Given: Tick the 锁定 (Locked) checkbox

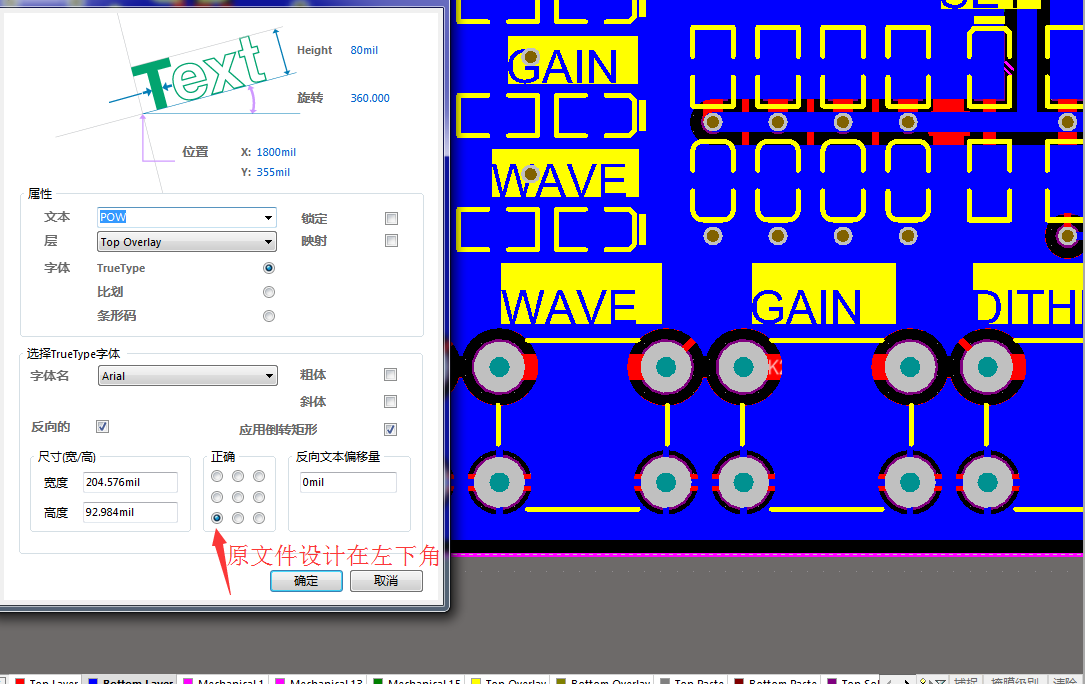Looking at the screenshot, I should (392, 218).
